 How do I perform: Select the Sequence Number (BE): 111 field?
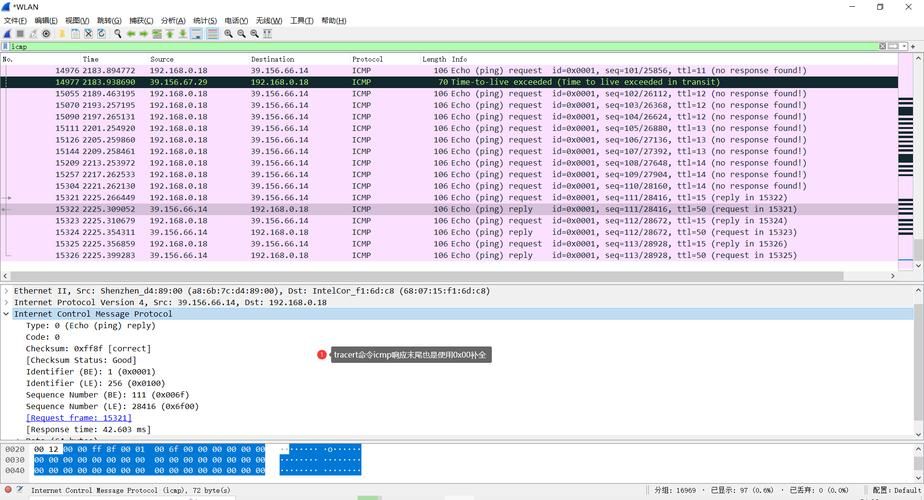pos(107,395)
